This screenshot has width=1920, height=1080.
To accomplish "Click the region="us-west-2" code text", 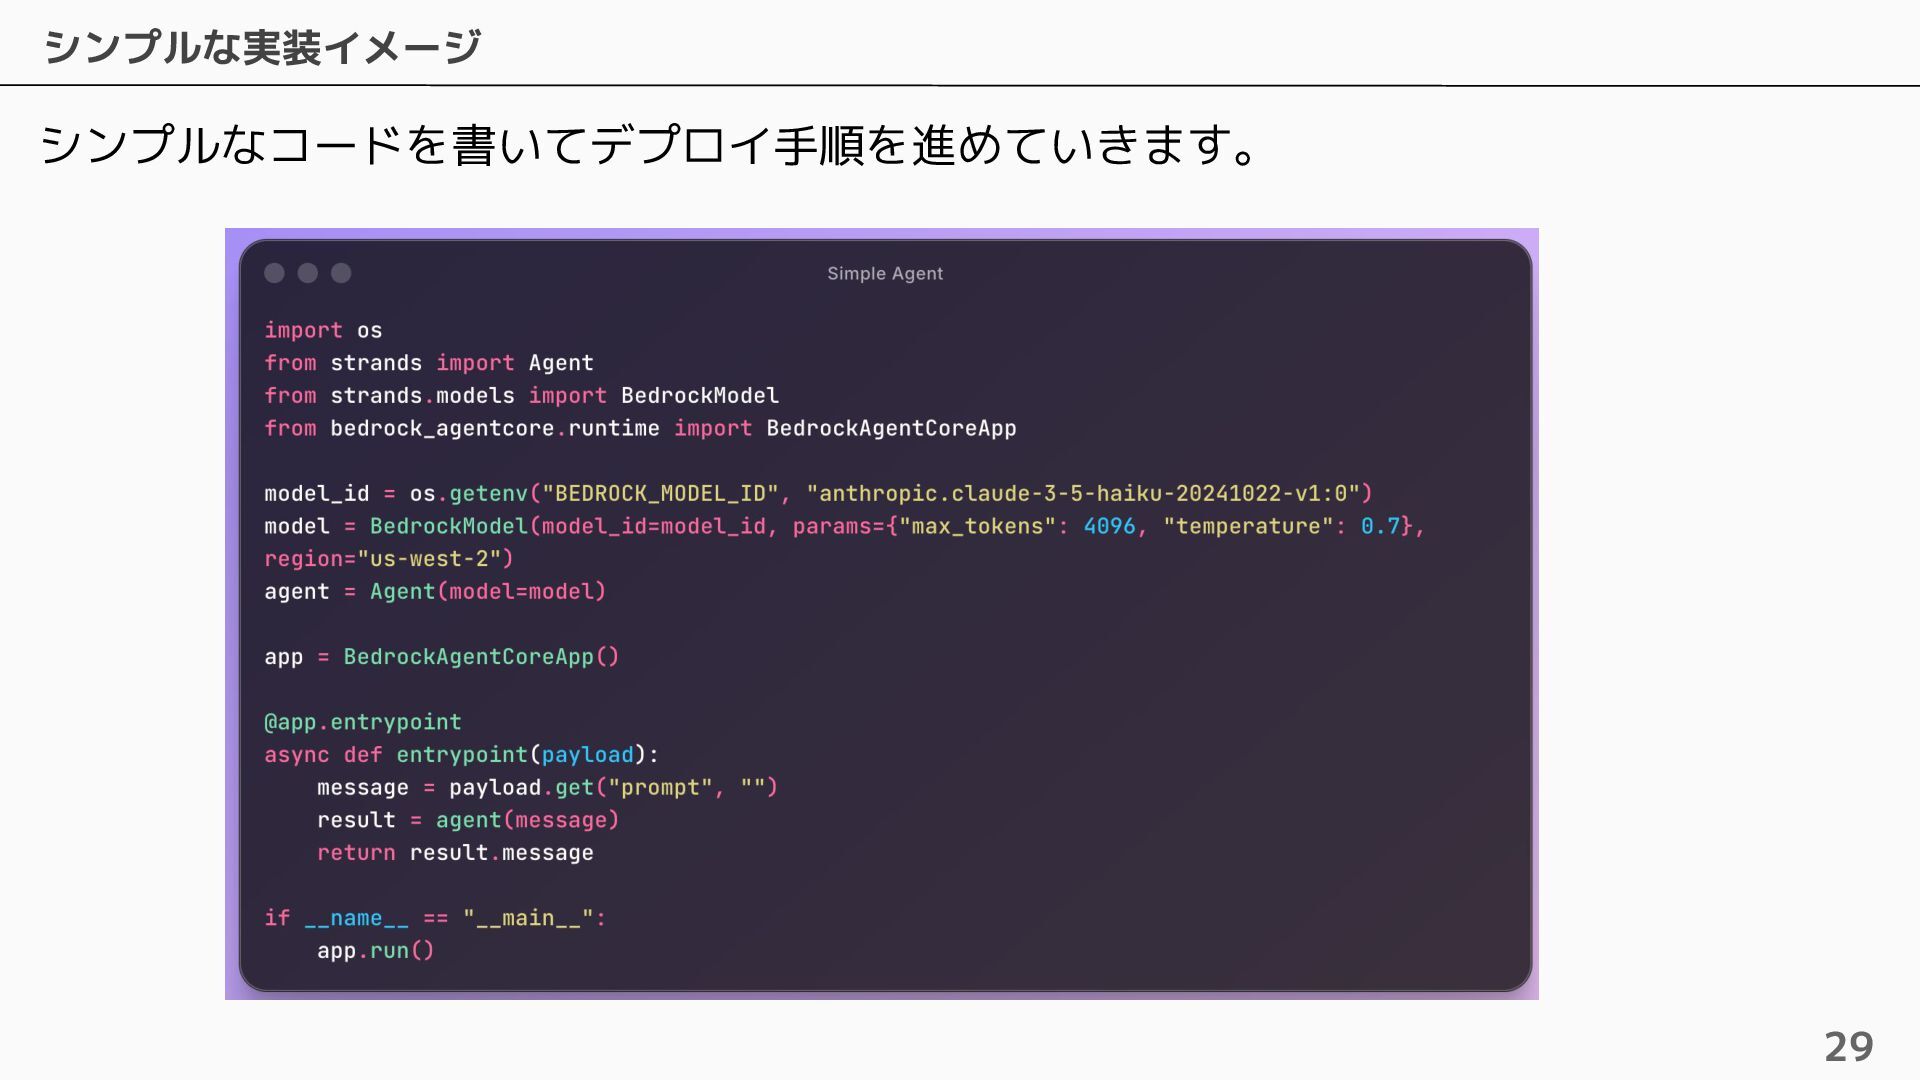I will pyautogui.click(x=388, y=559).
